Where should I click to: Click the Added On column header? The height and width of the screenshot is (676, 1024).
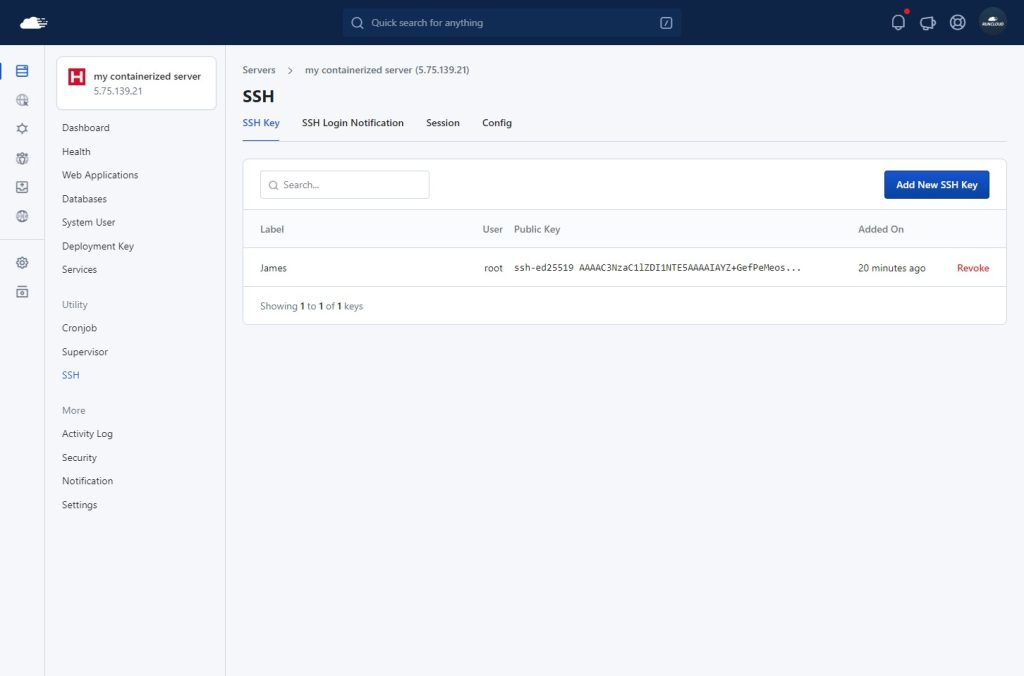point(881,229)
